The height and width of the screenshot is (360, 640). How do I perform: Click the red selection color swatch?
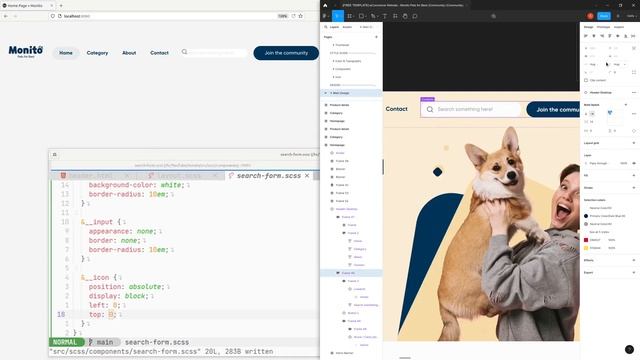coord(586,240)
